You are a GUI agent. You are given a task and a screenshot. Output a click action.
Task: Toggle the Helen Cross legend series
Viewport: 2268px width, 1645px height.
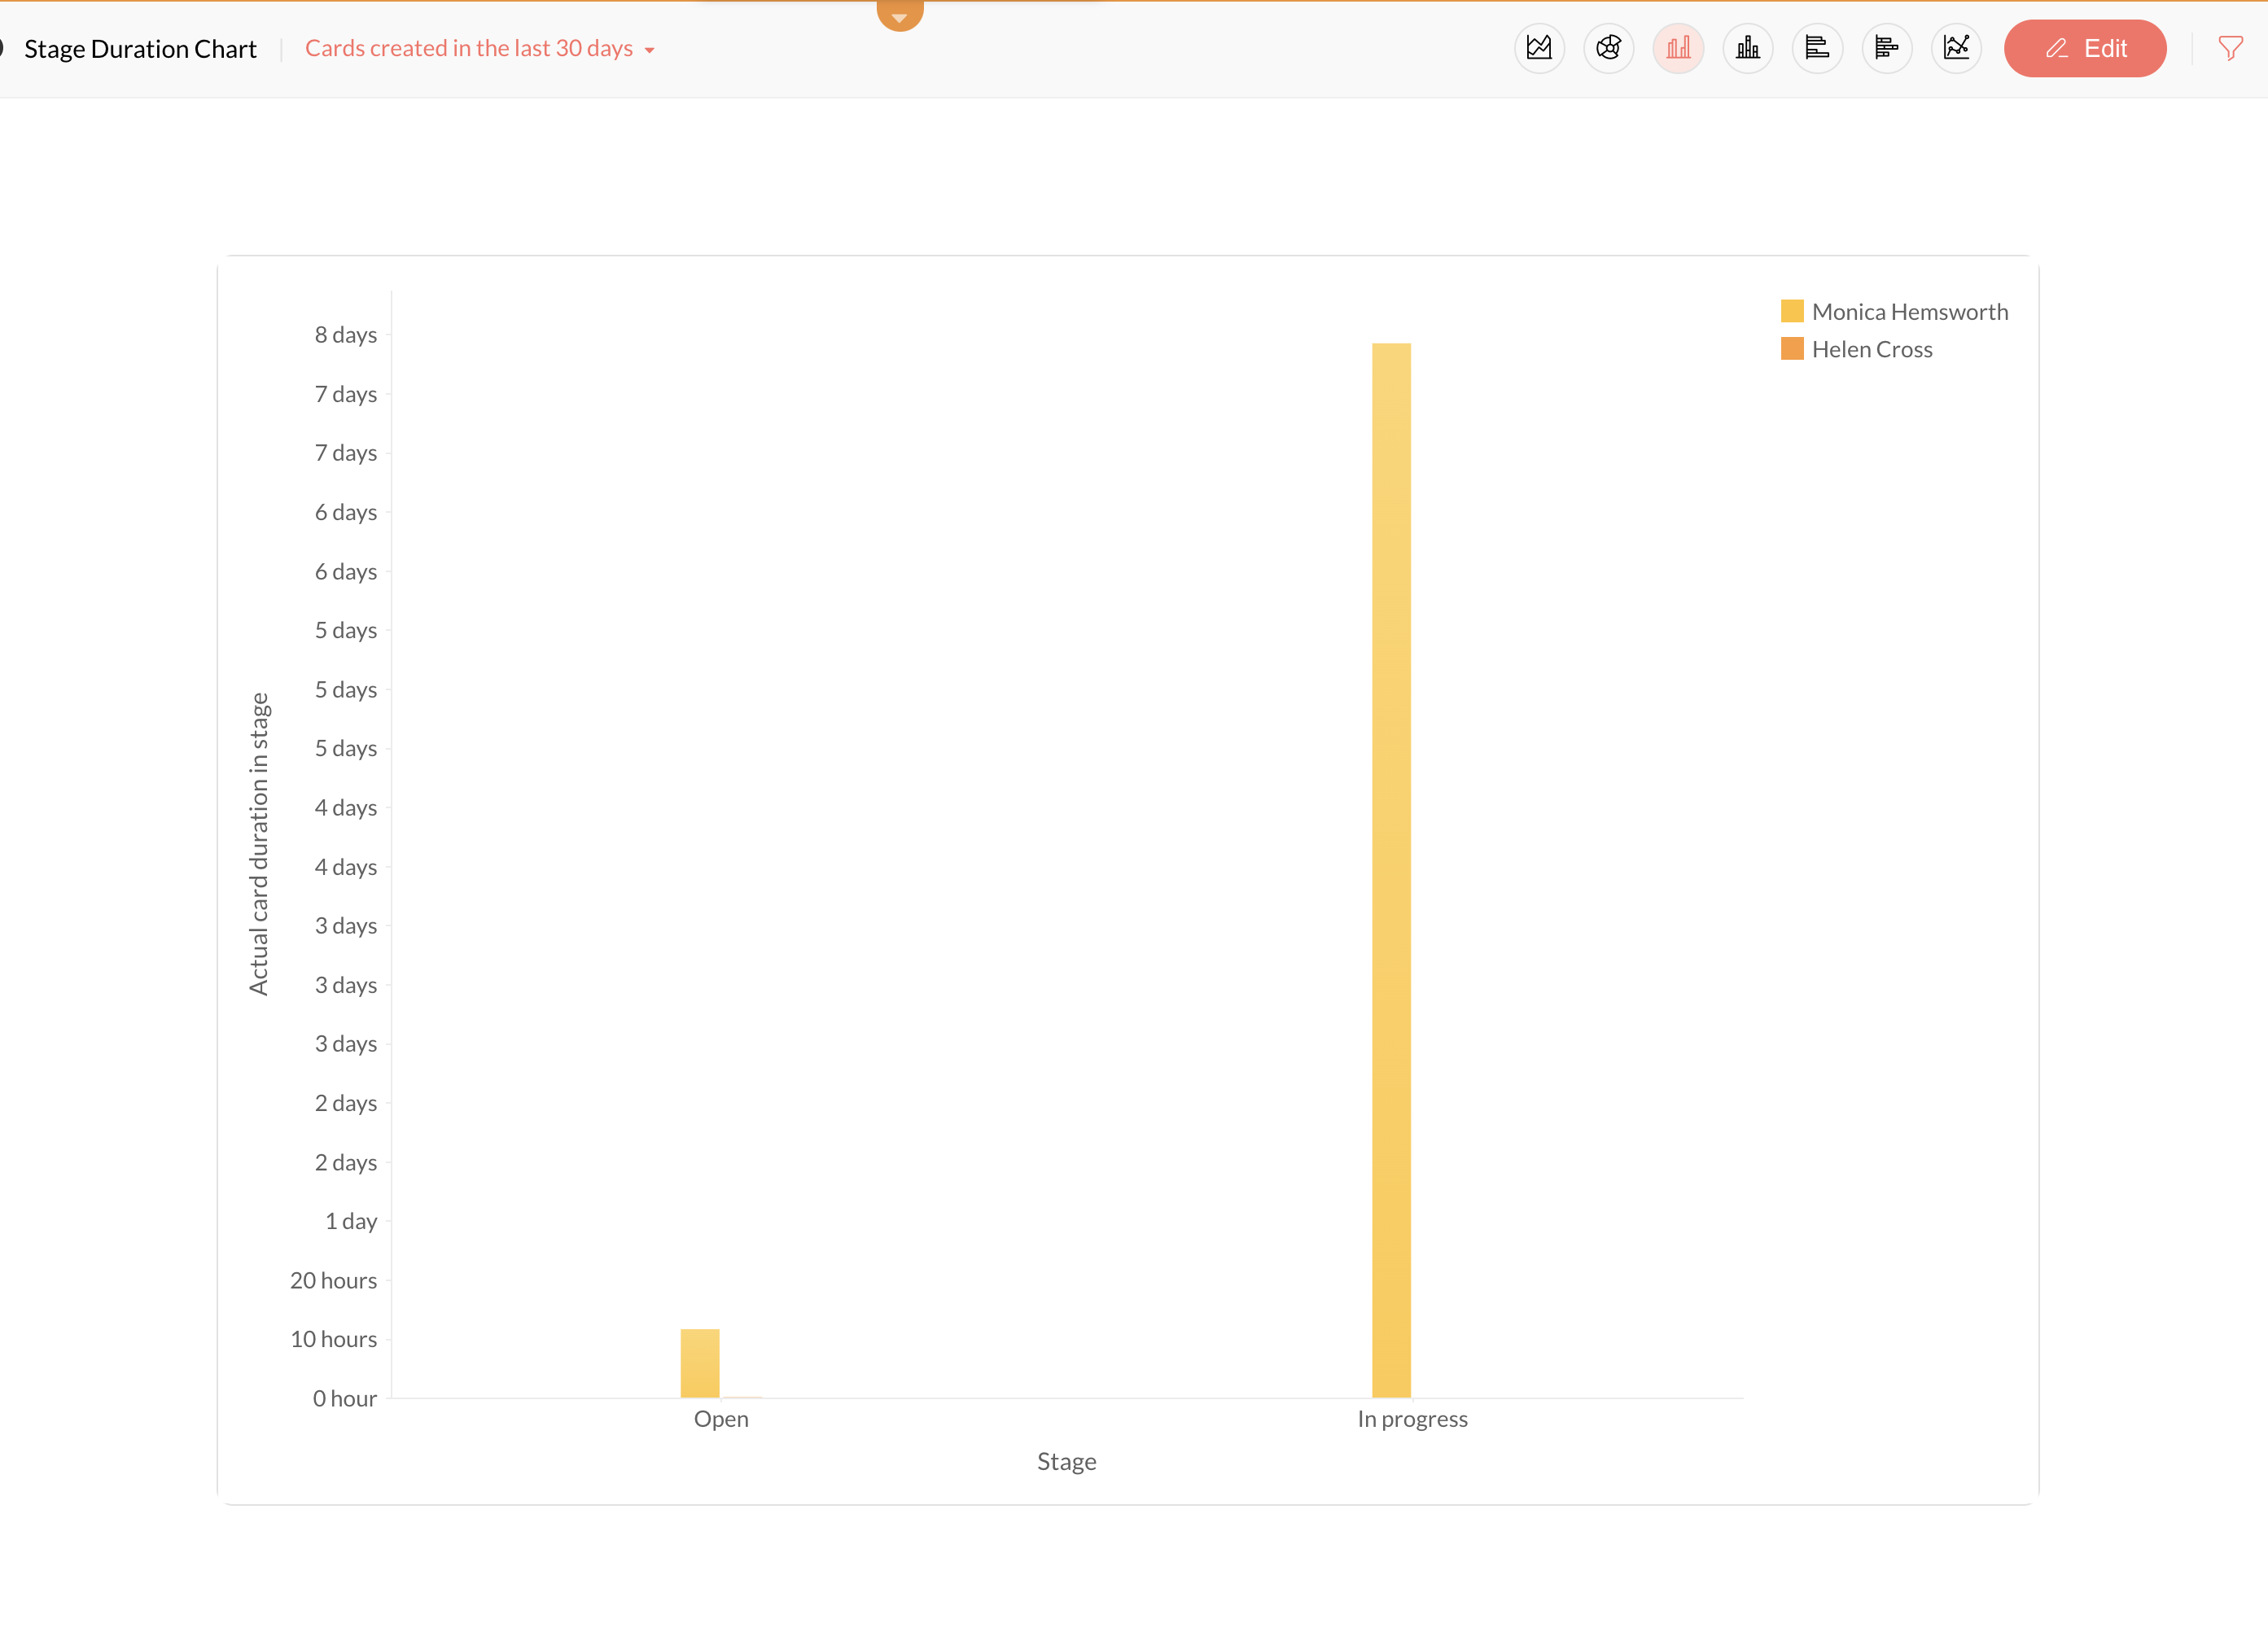point(1871,350)
